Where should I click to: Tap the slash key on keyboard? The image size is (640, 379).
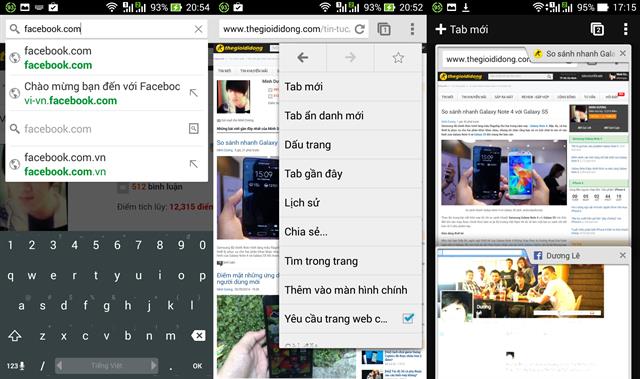tap(42, 366)
